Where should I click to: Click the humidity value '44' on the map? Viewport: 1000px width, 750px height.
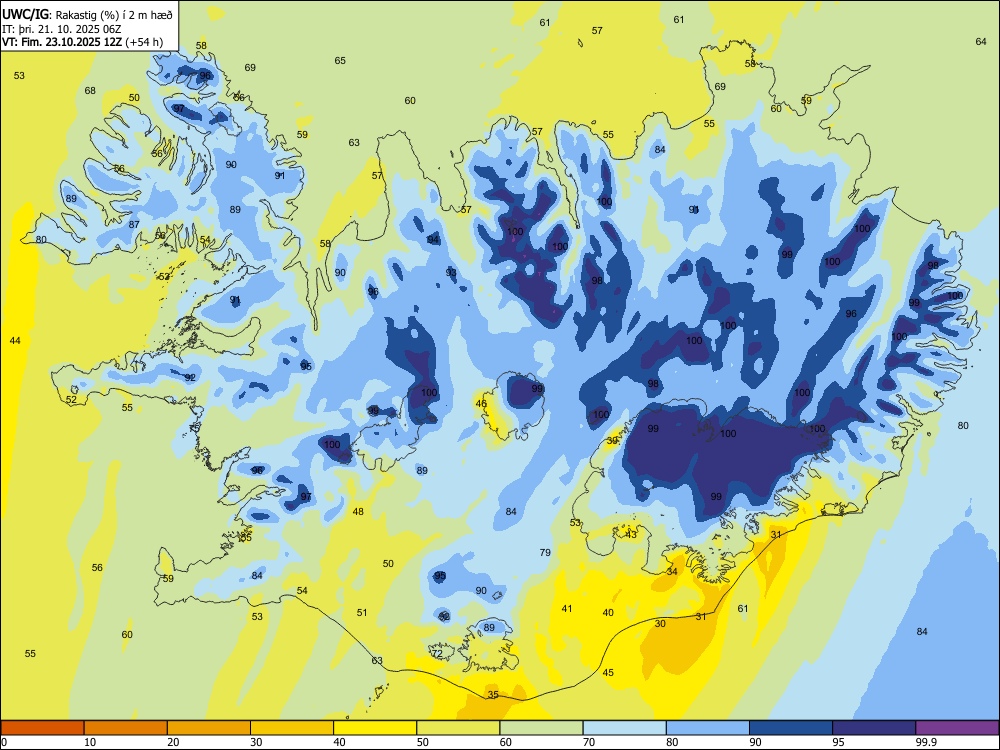click(x=15, y=341)
